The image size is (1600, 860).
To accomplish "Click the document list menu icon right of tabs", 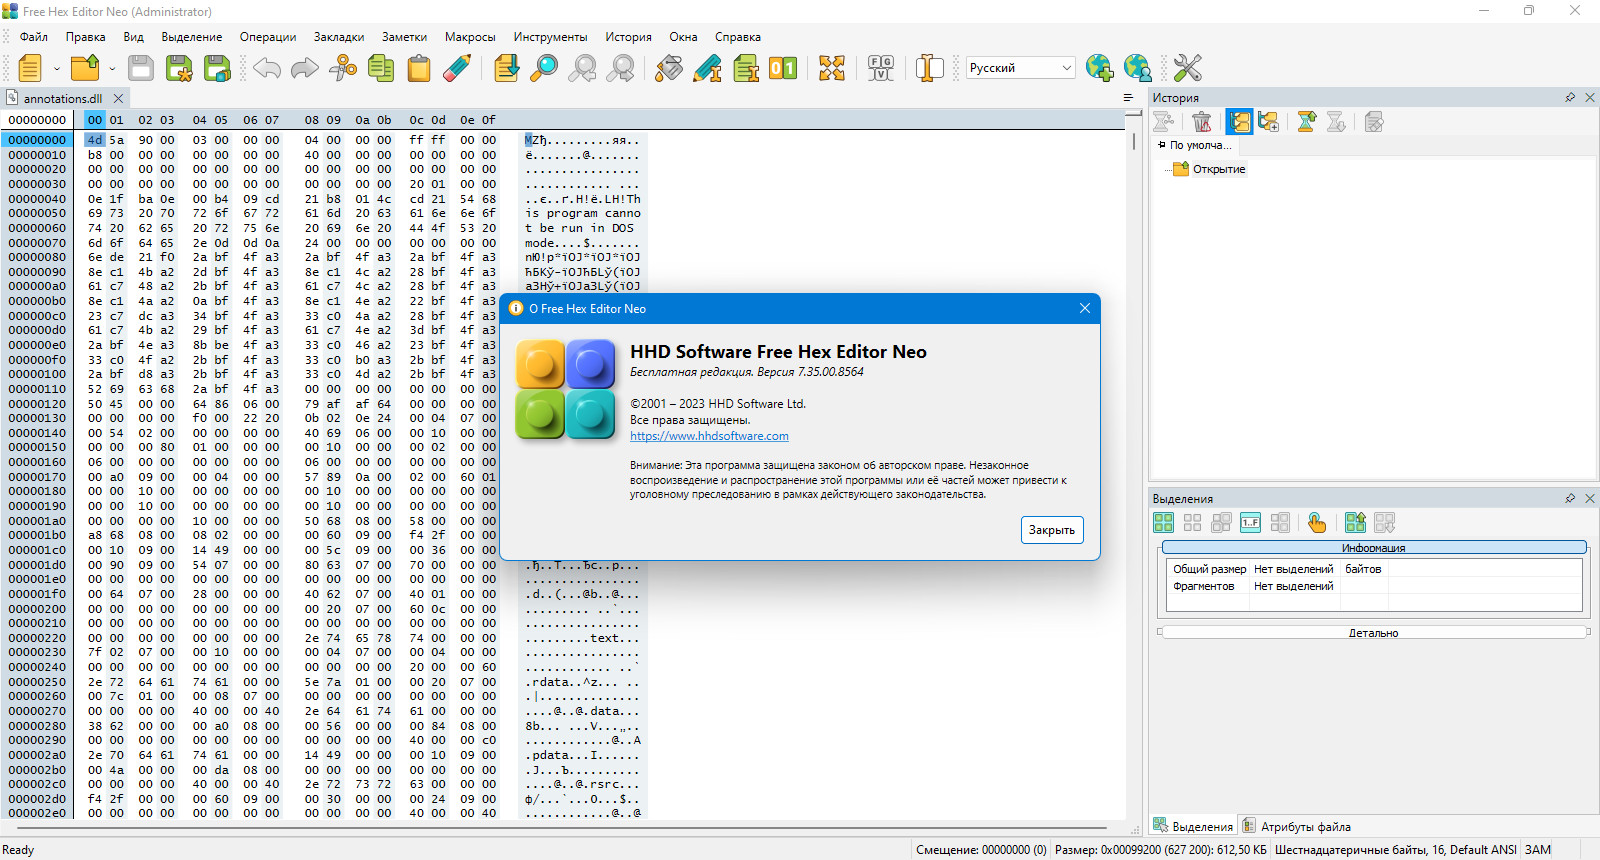I will pos(1128,98).
